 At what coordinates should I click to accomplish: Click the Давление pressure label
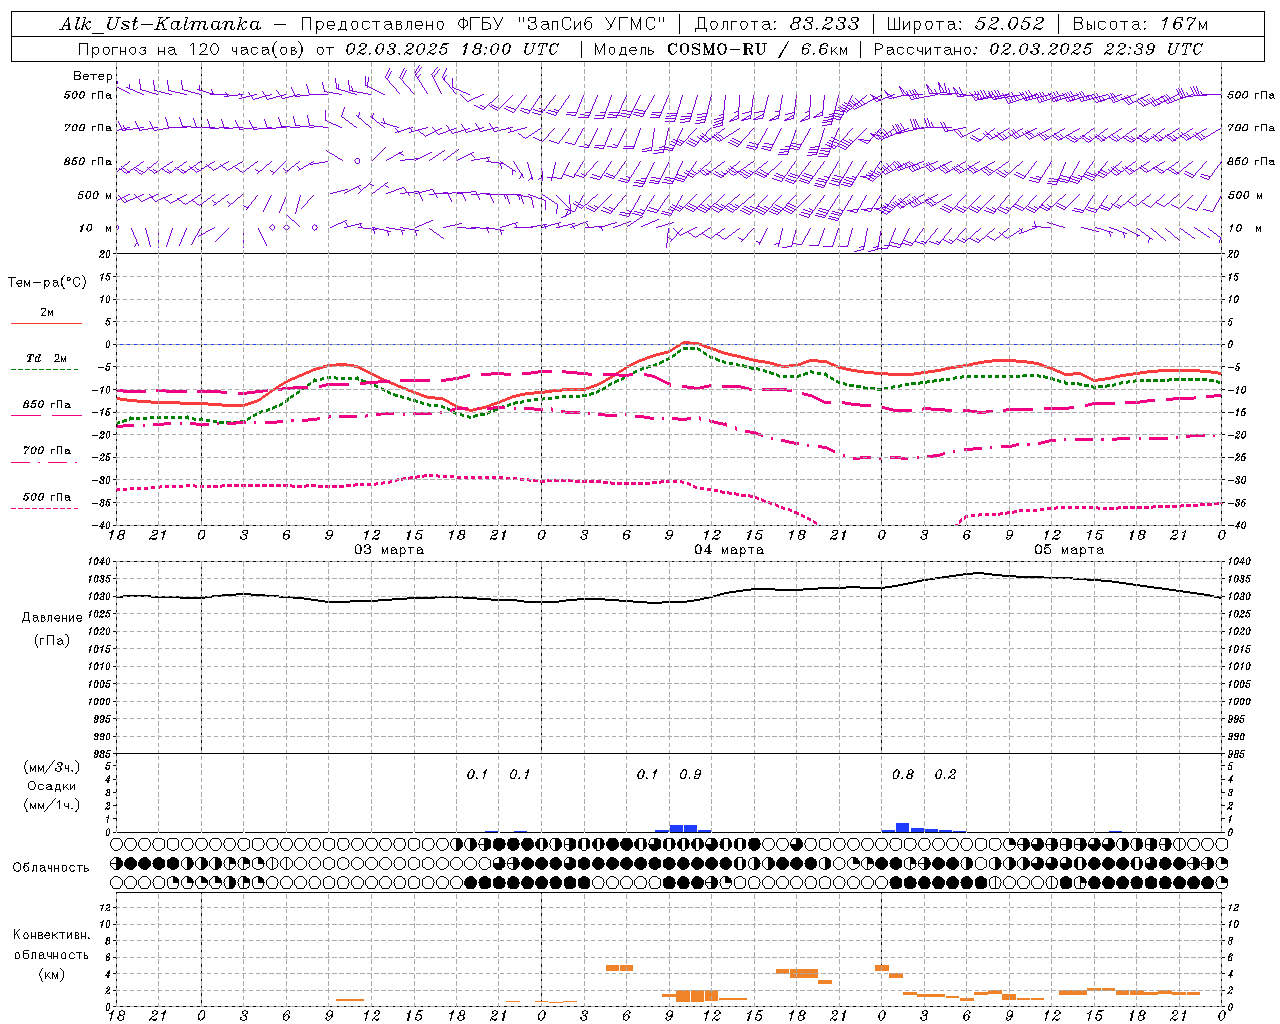click(52, 618)
